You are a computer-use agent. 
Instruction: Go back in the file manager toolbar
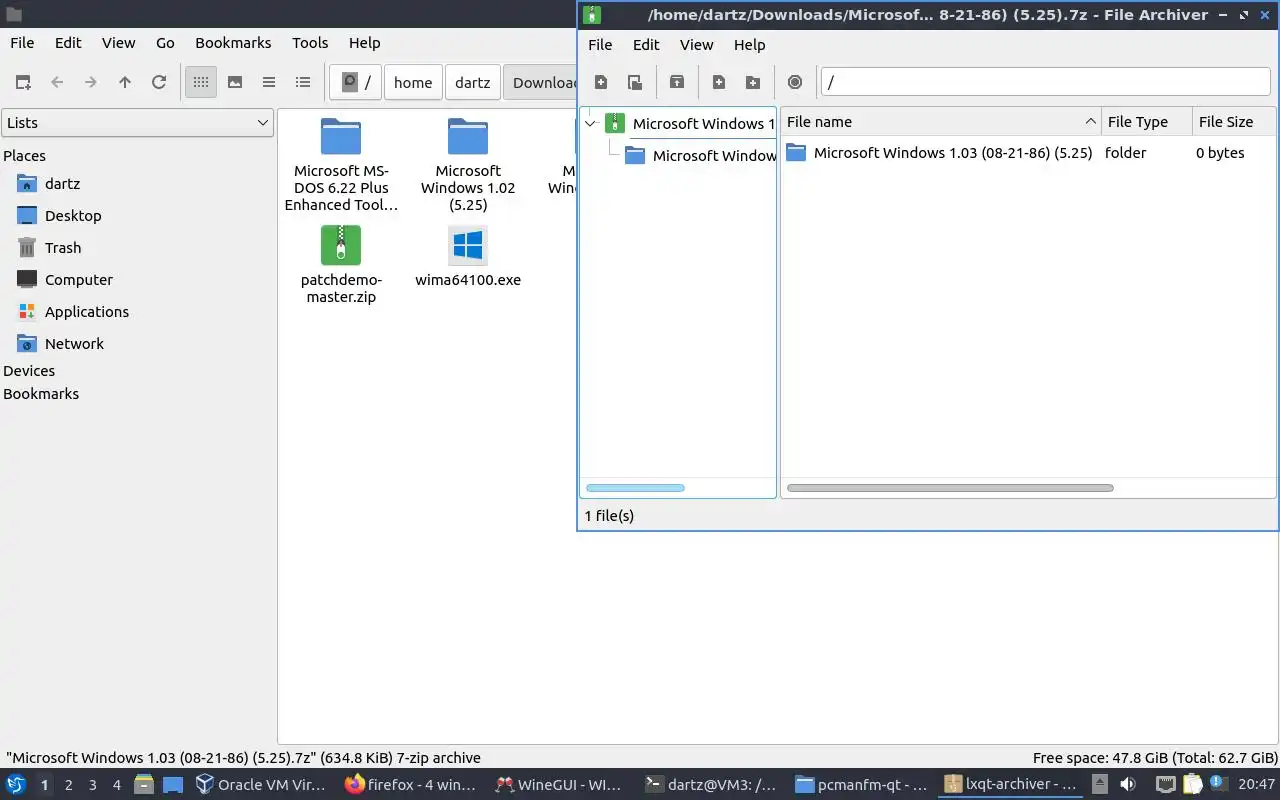[57, 82]
